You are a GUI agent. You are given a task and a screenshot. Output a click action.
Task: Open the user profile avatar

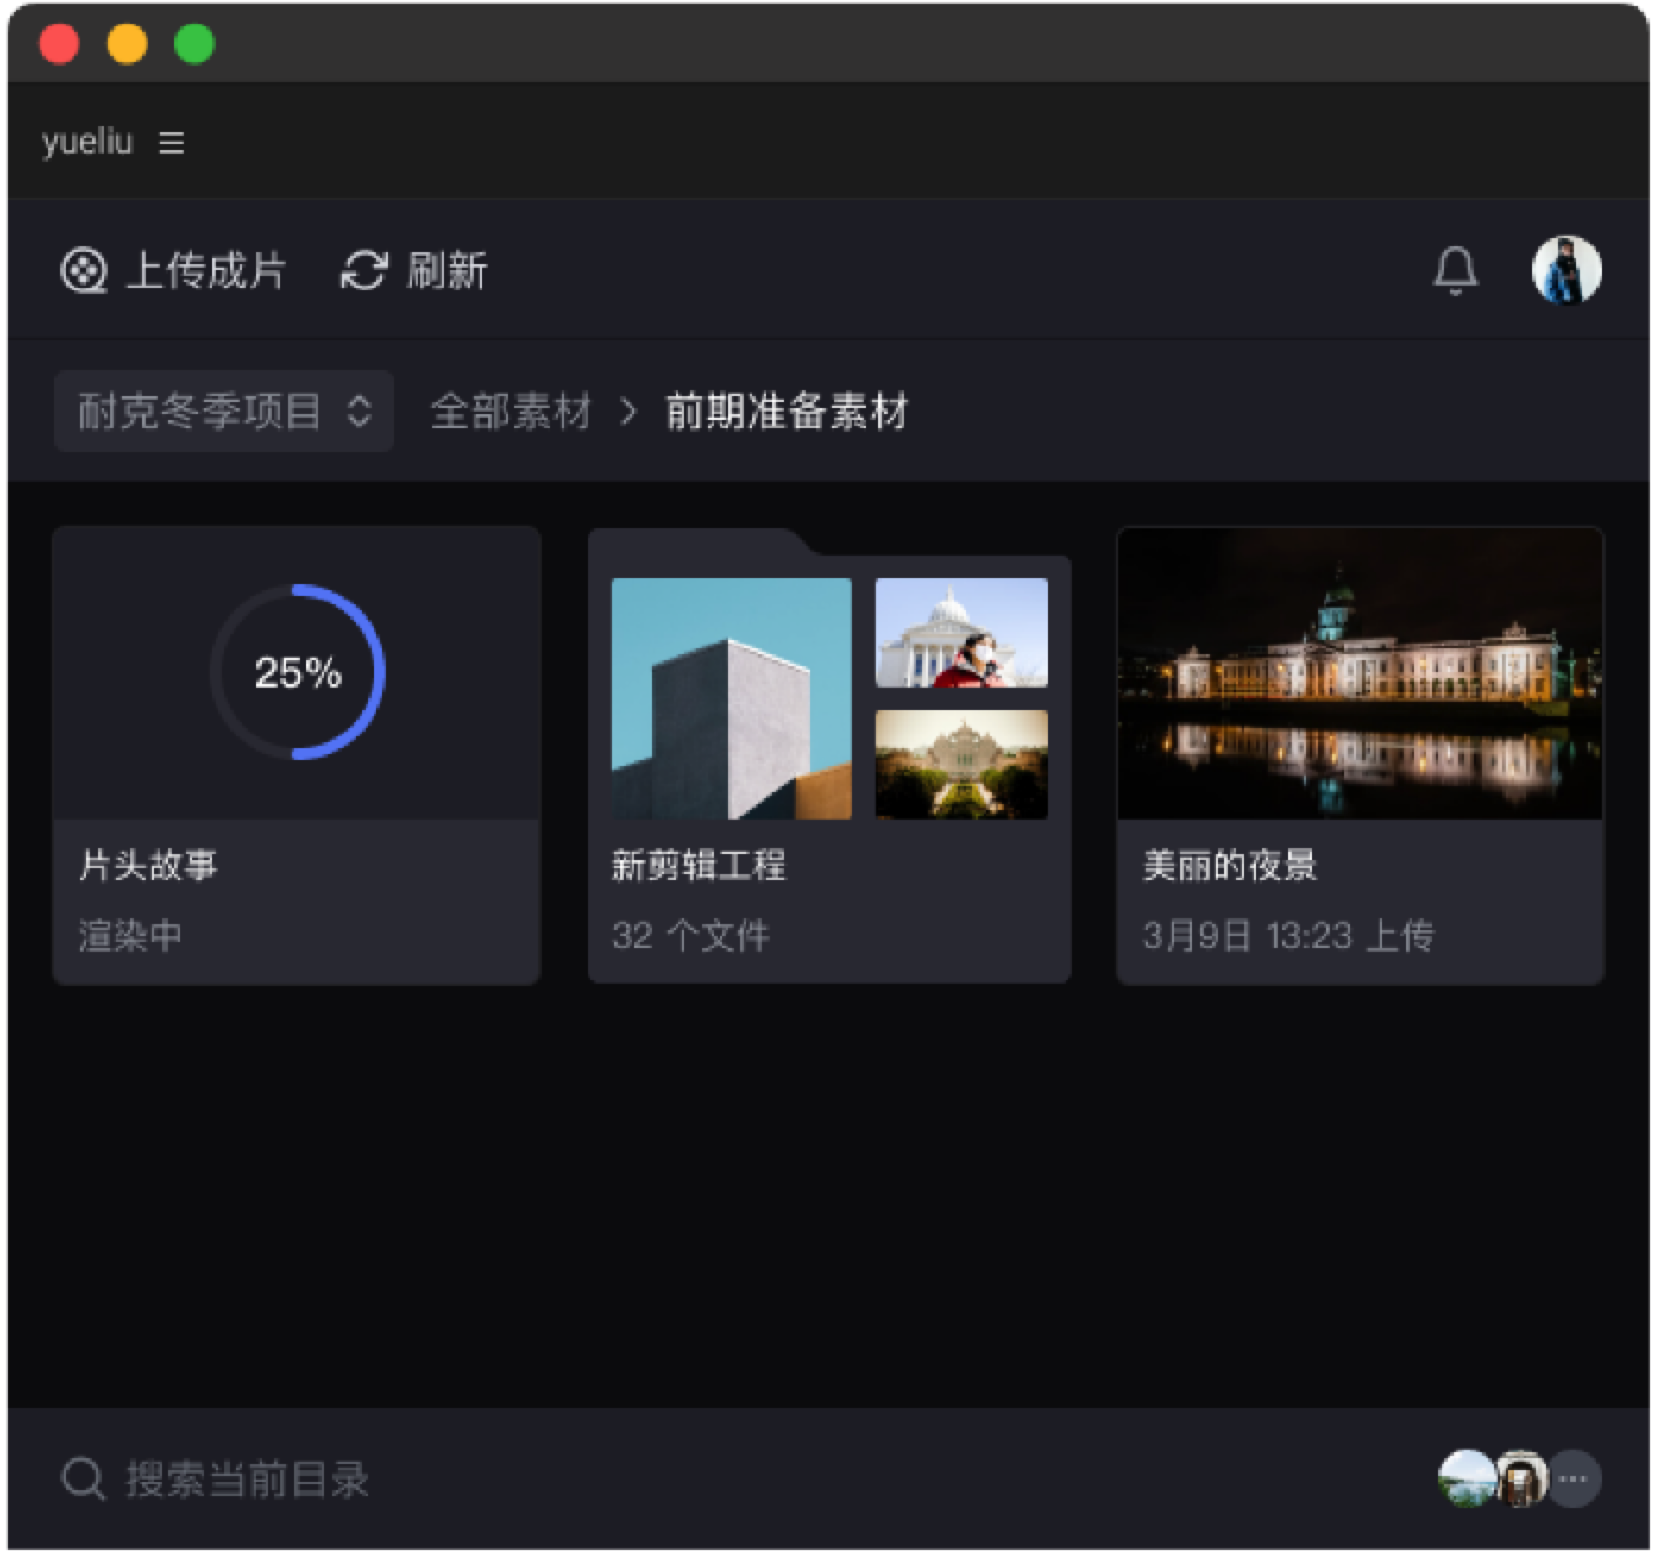point(1566,270)
